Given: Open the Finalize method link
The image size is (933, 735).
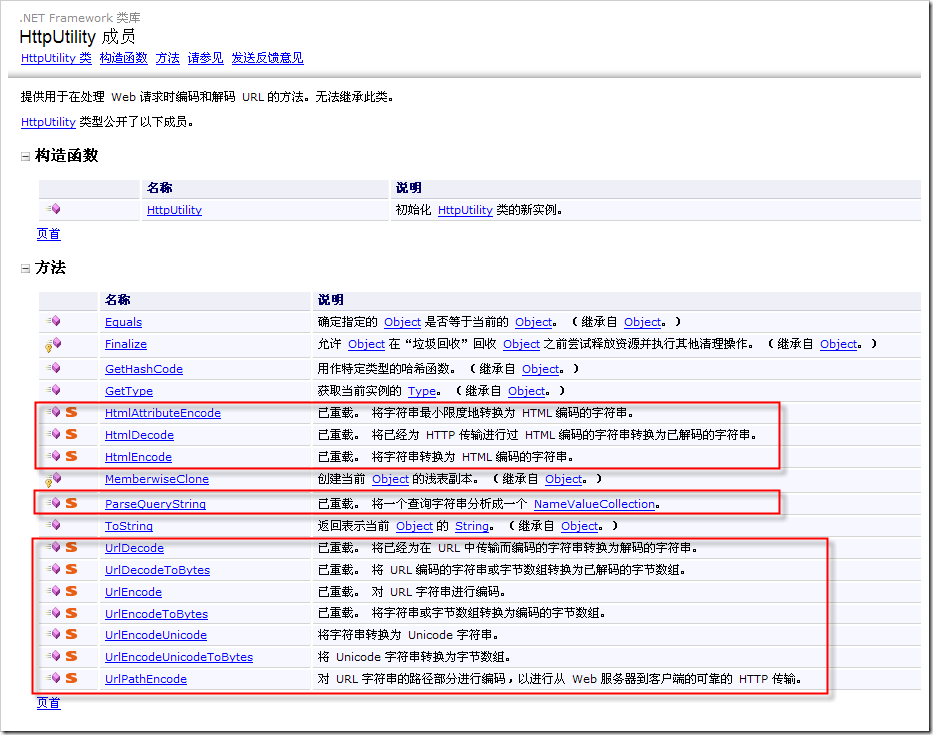Looking at the screenshot, I should 126,344.
